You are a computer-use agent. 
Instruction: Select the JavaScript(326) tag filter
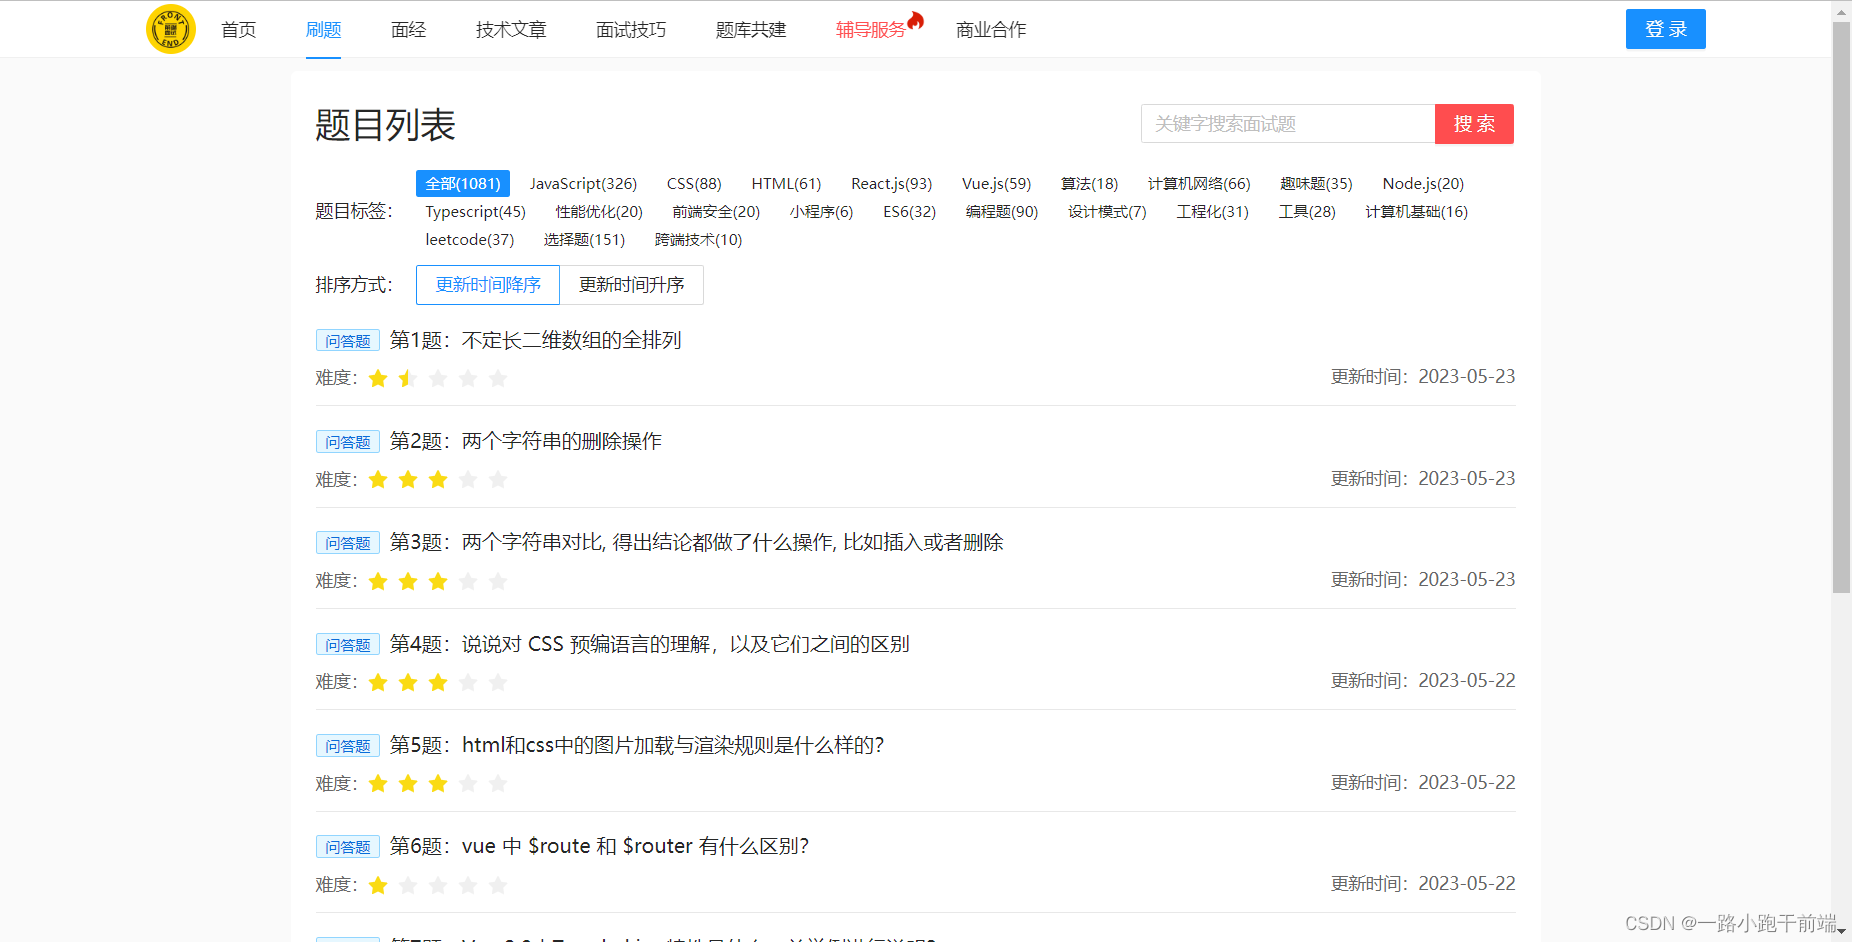584,183
